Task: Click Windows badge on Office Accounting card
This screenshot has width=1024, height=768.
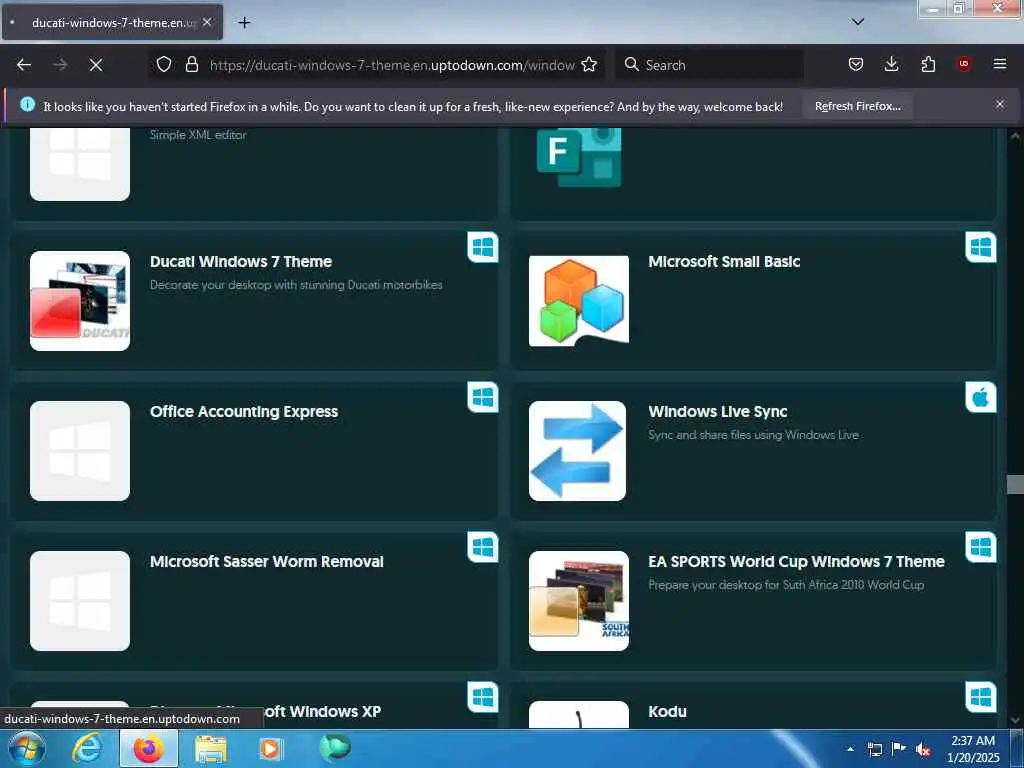Action: pyautogui.click(x=483, y=397)
